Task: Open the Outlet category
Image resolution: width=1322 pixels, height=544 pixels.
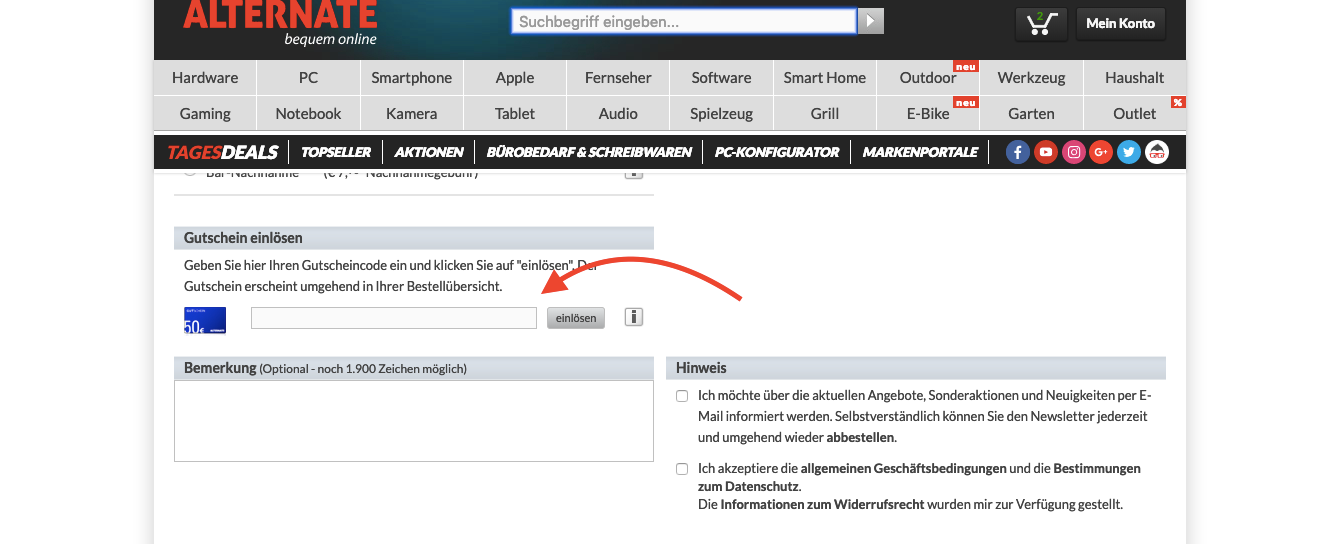Action: (1135, 113)
